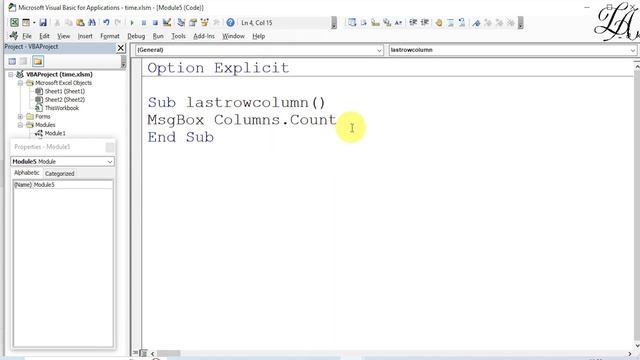
Task: Click the Cut toolbar icon
Action: tap(57, 22)
